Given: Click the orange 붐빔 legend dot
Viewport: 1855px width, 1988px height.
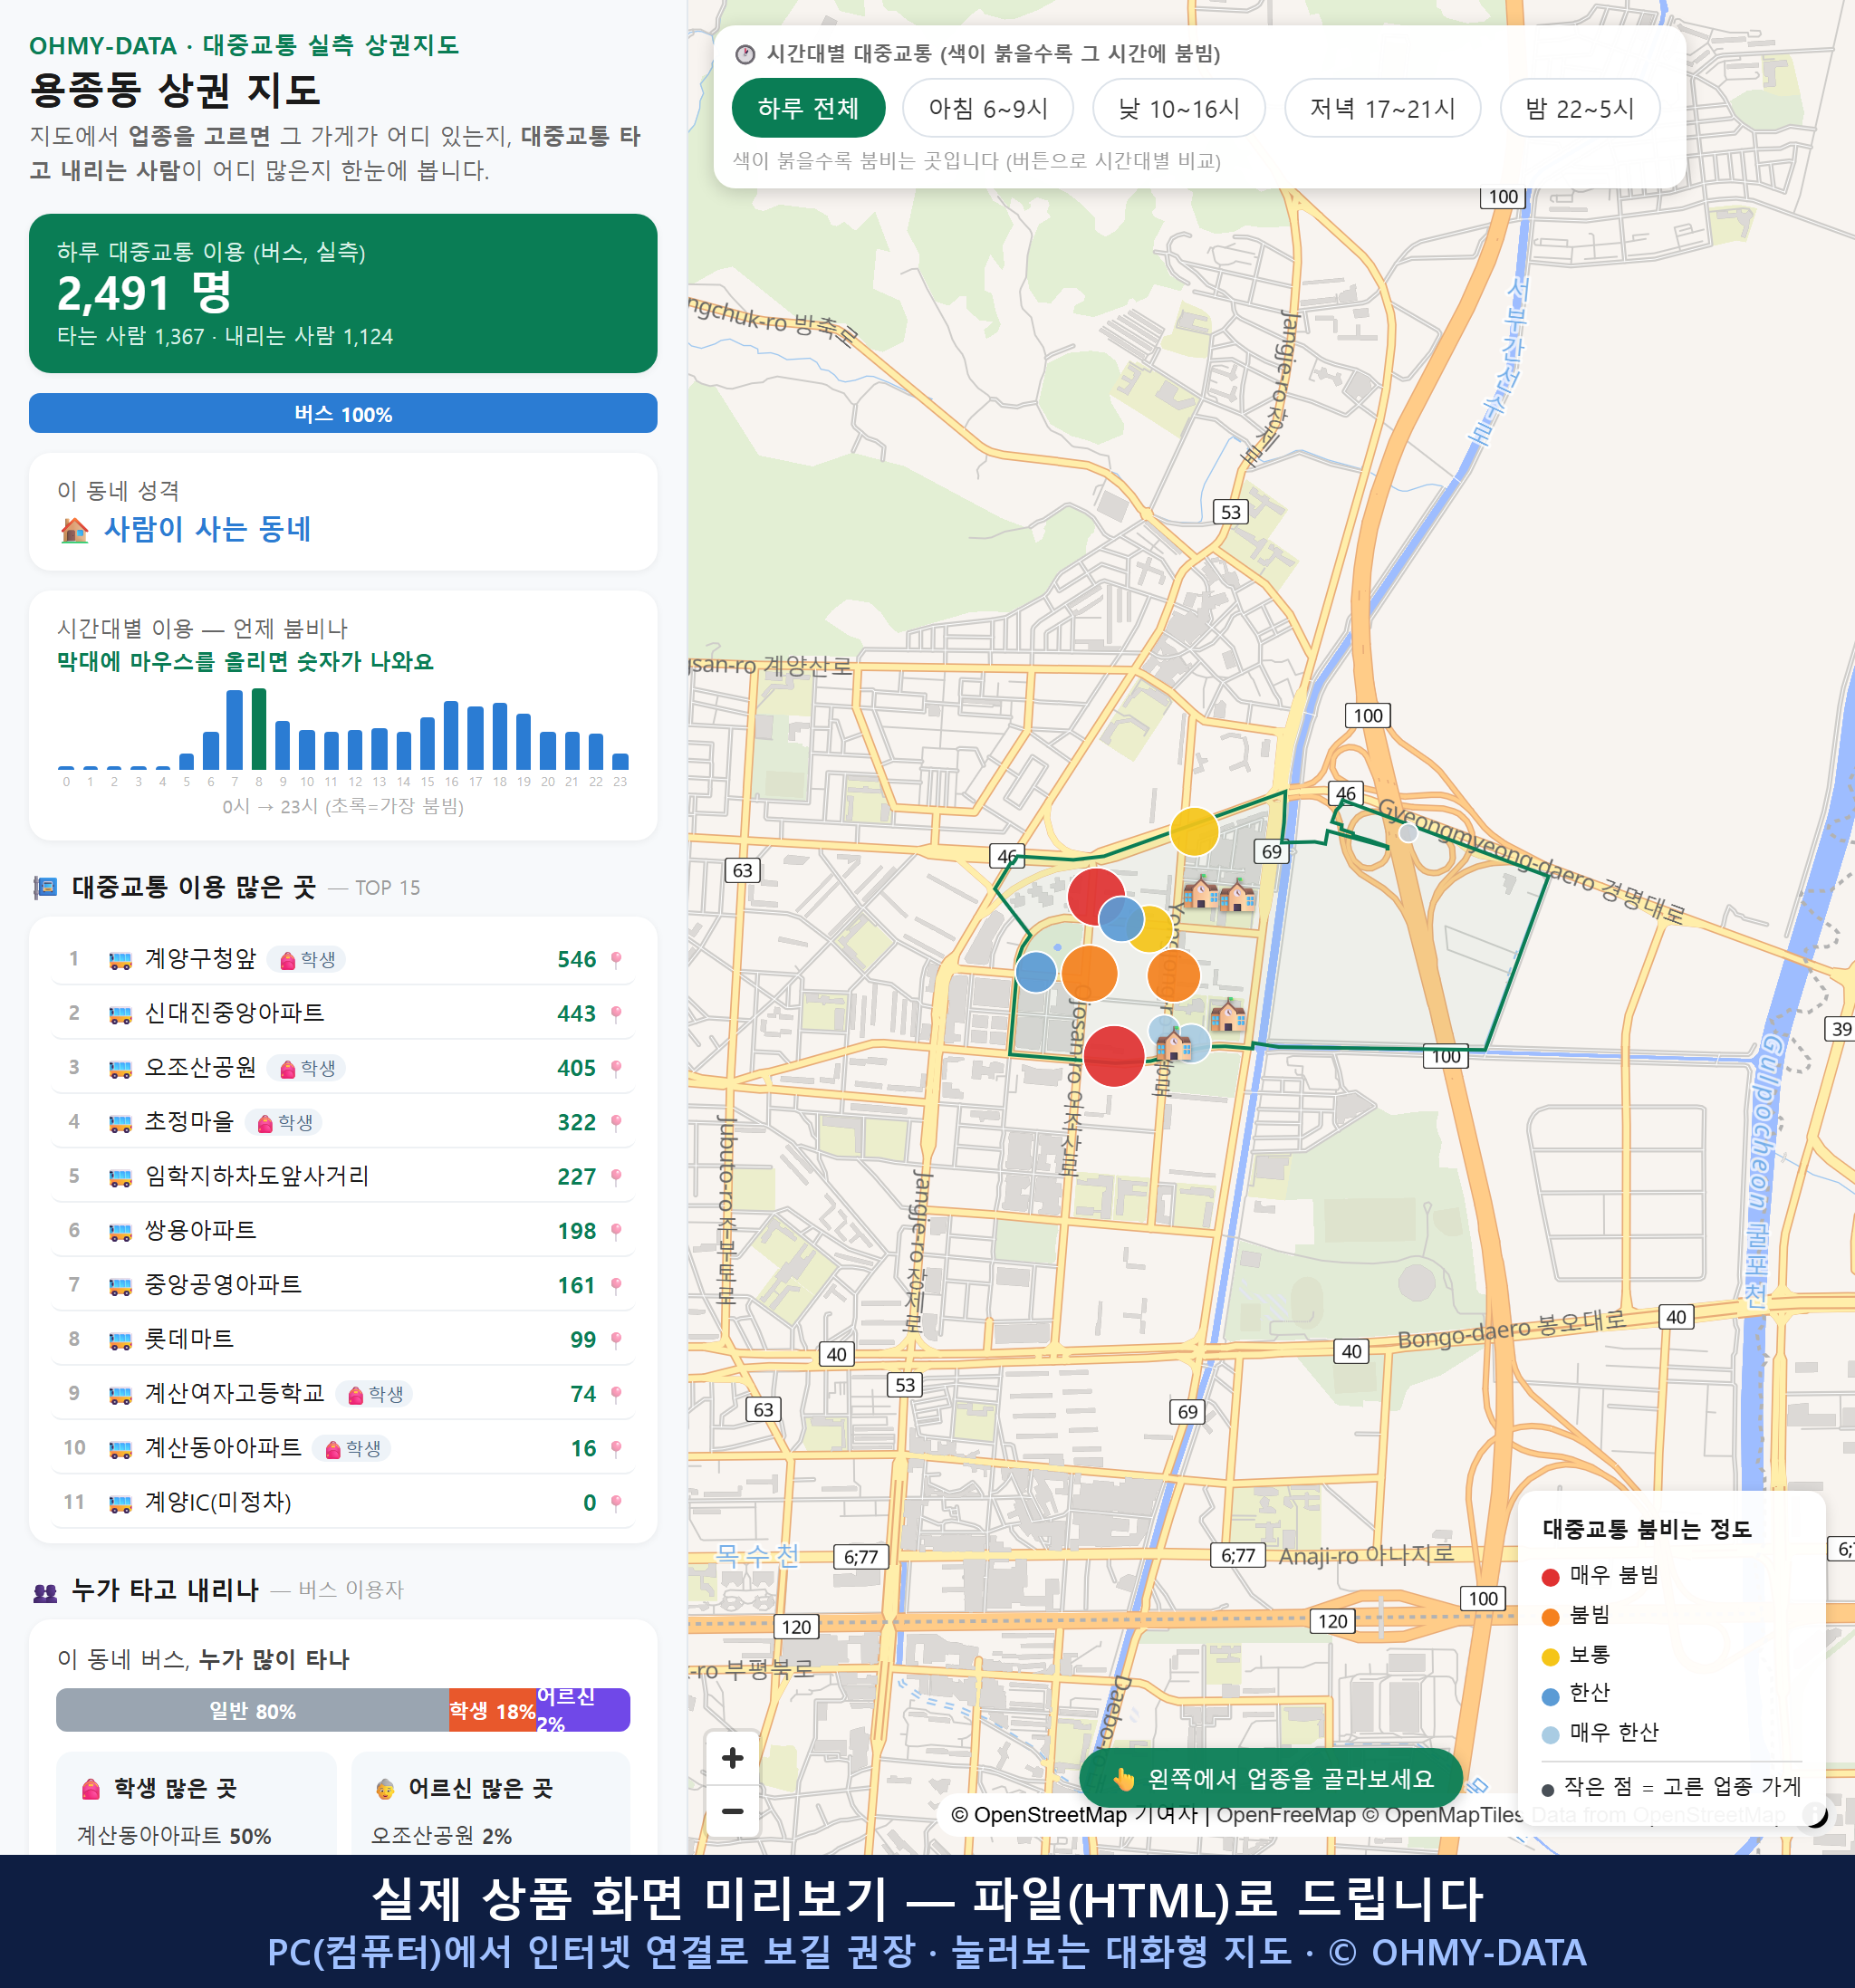Looking at the screenshot, I should pyautogui.click(x=1551, y=1617).
